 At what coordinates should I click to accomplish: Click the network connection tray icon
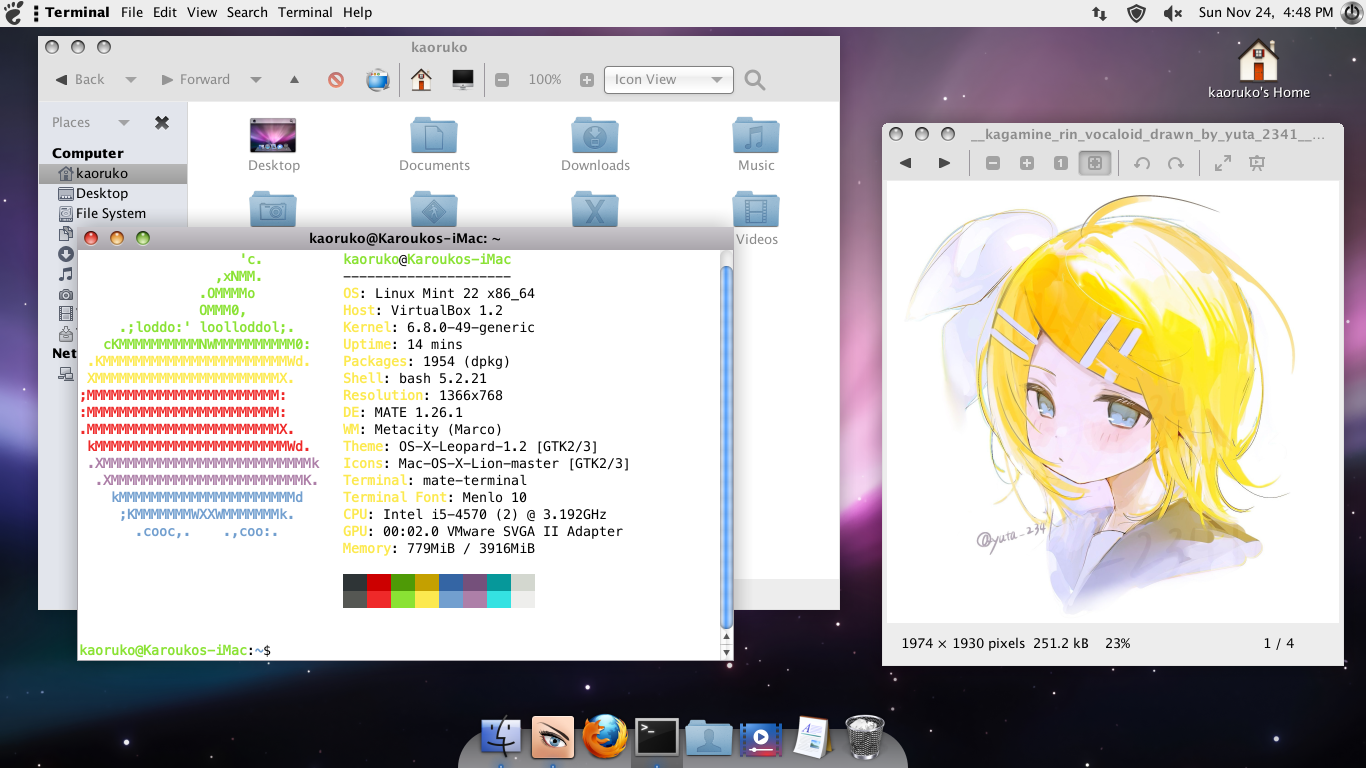1099,13
